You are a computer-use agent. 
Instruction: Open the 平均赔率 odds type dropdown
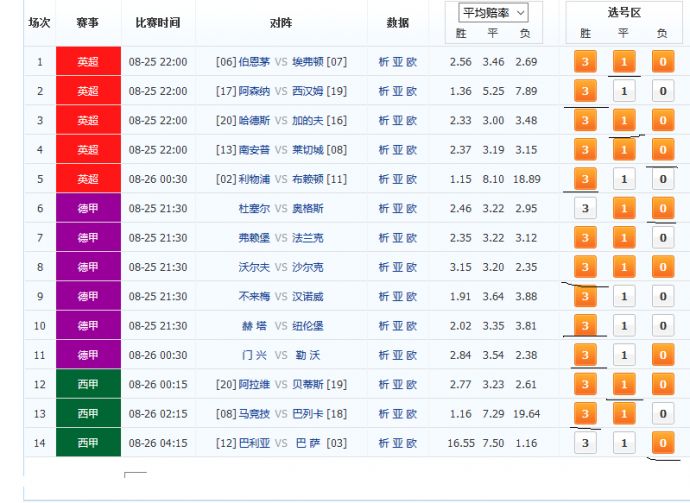pos(493,13)
